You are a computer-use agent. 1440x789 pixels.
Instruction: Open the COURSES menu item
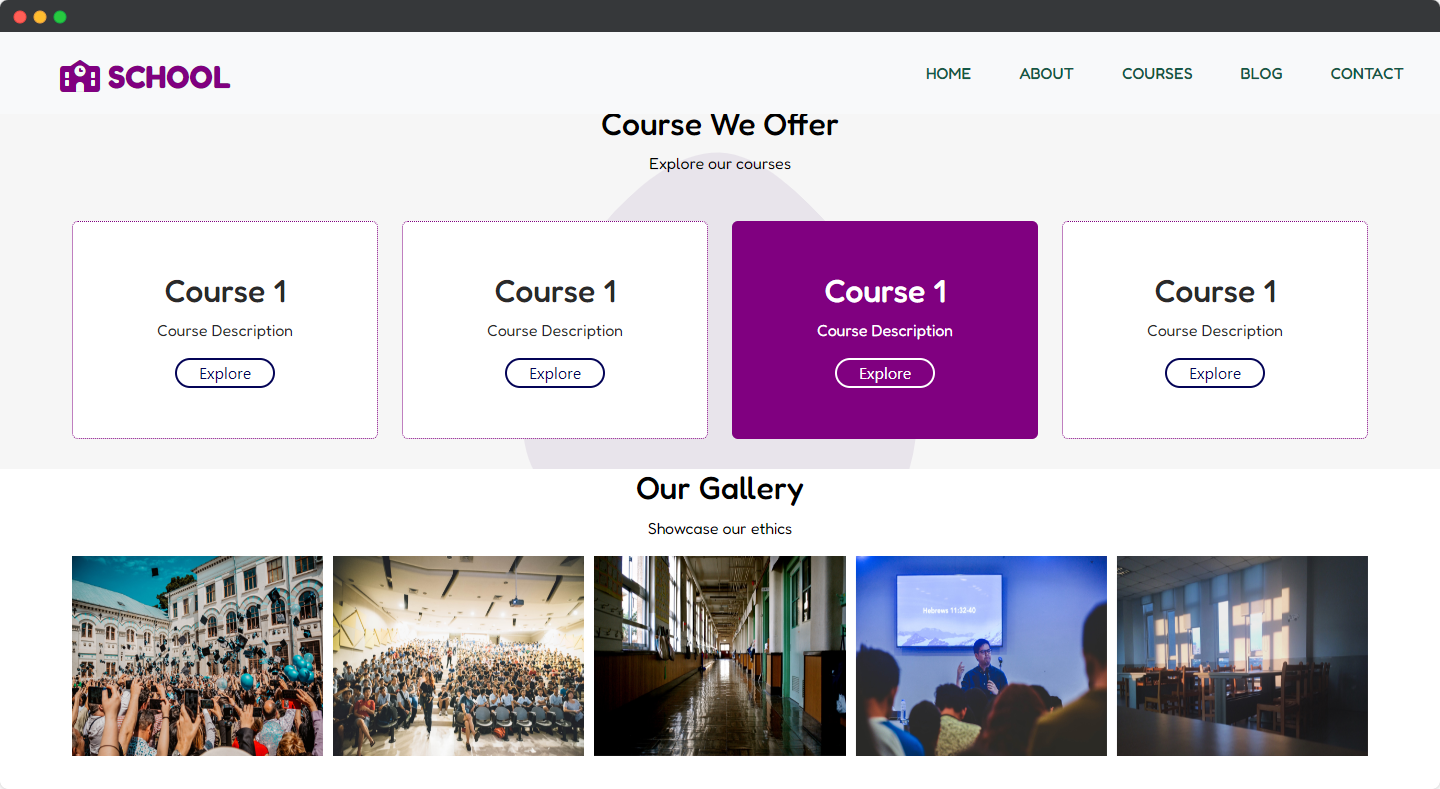(1157, 74)
